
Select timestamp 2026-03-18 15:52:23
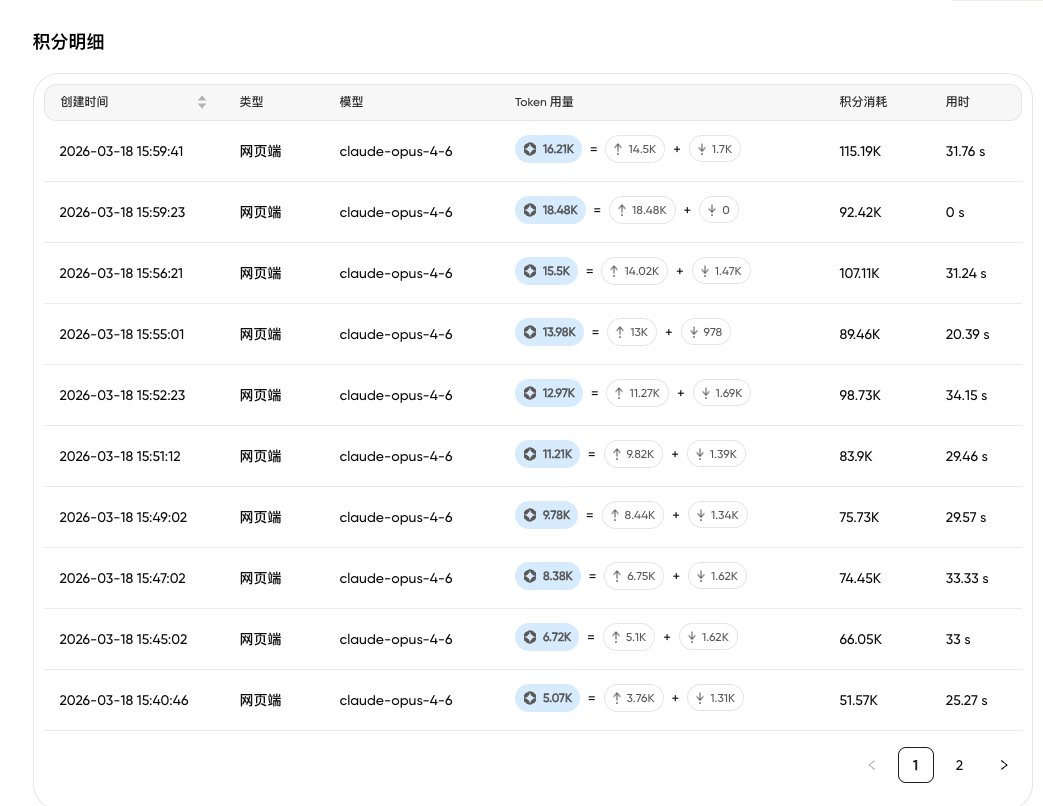(122, 395)
